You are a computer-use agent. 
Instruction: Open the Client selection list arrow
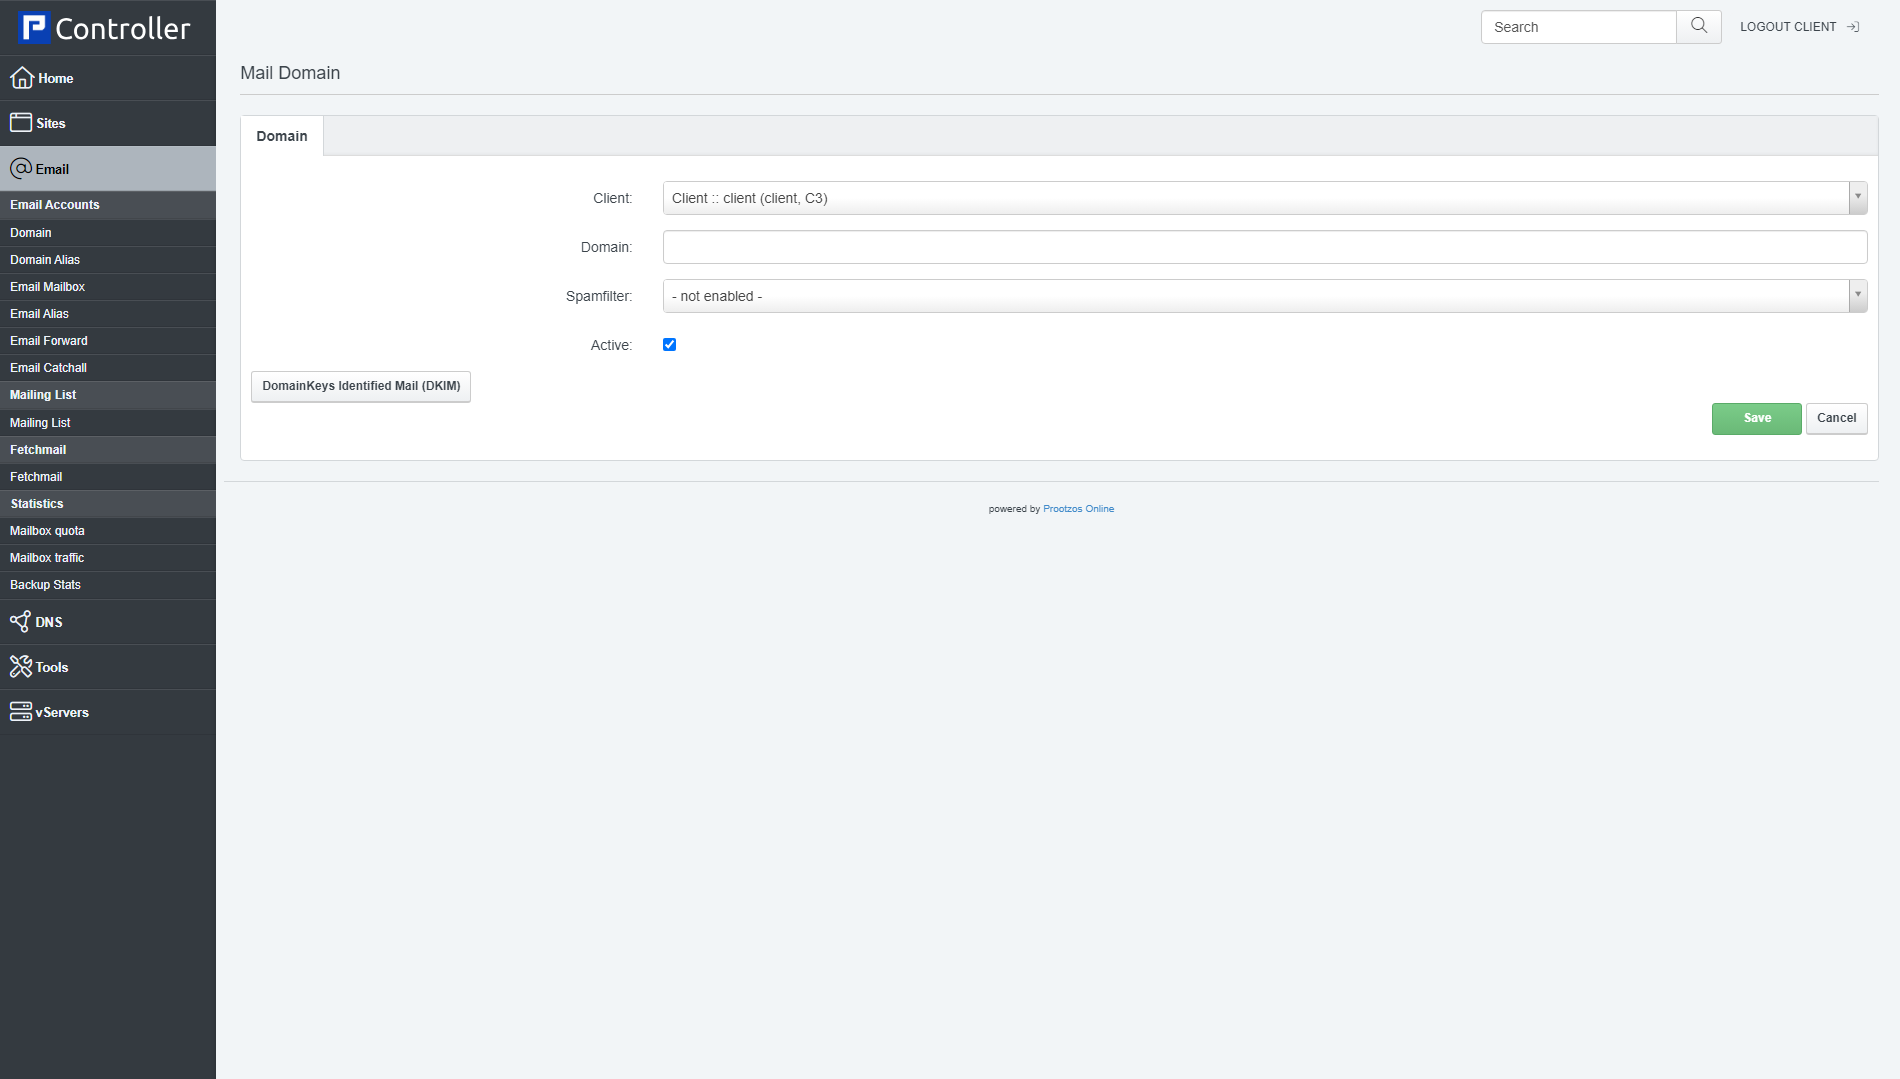1858,197
